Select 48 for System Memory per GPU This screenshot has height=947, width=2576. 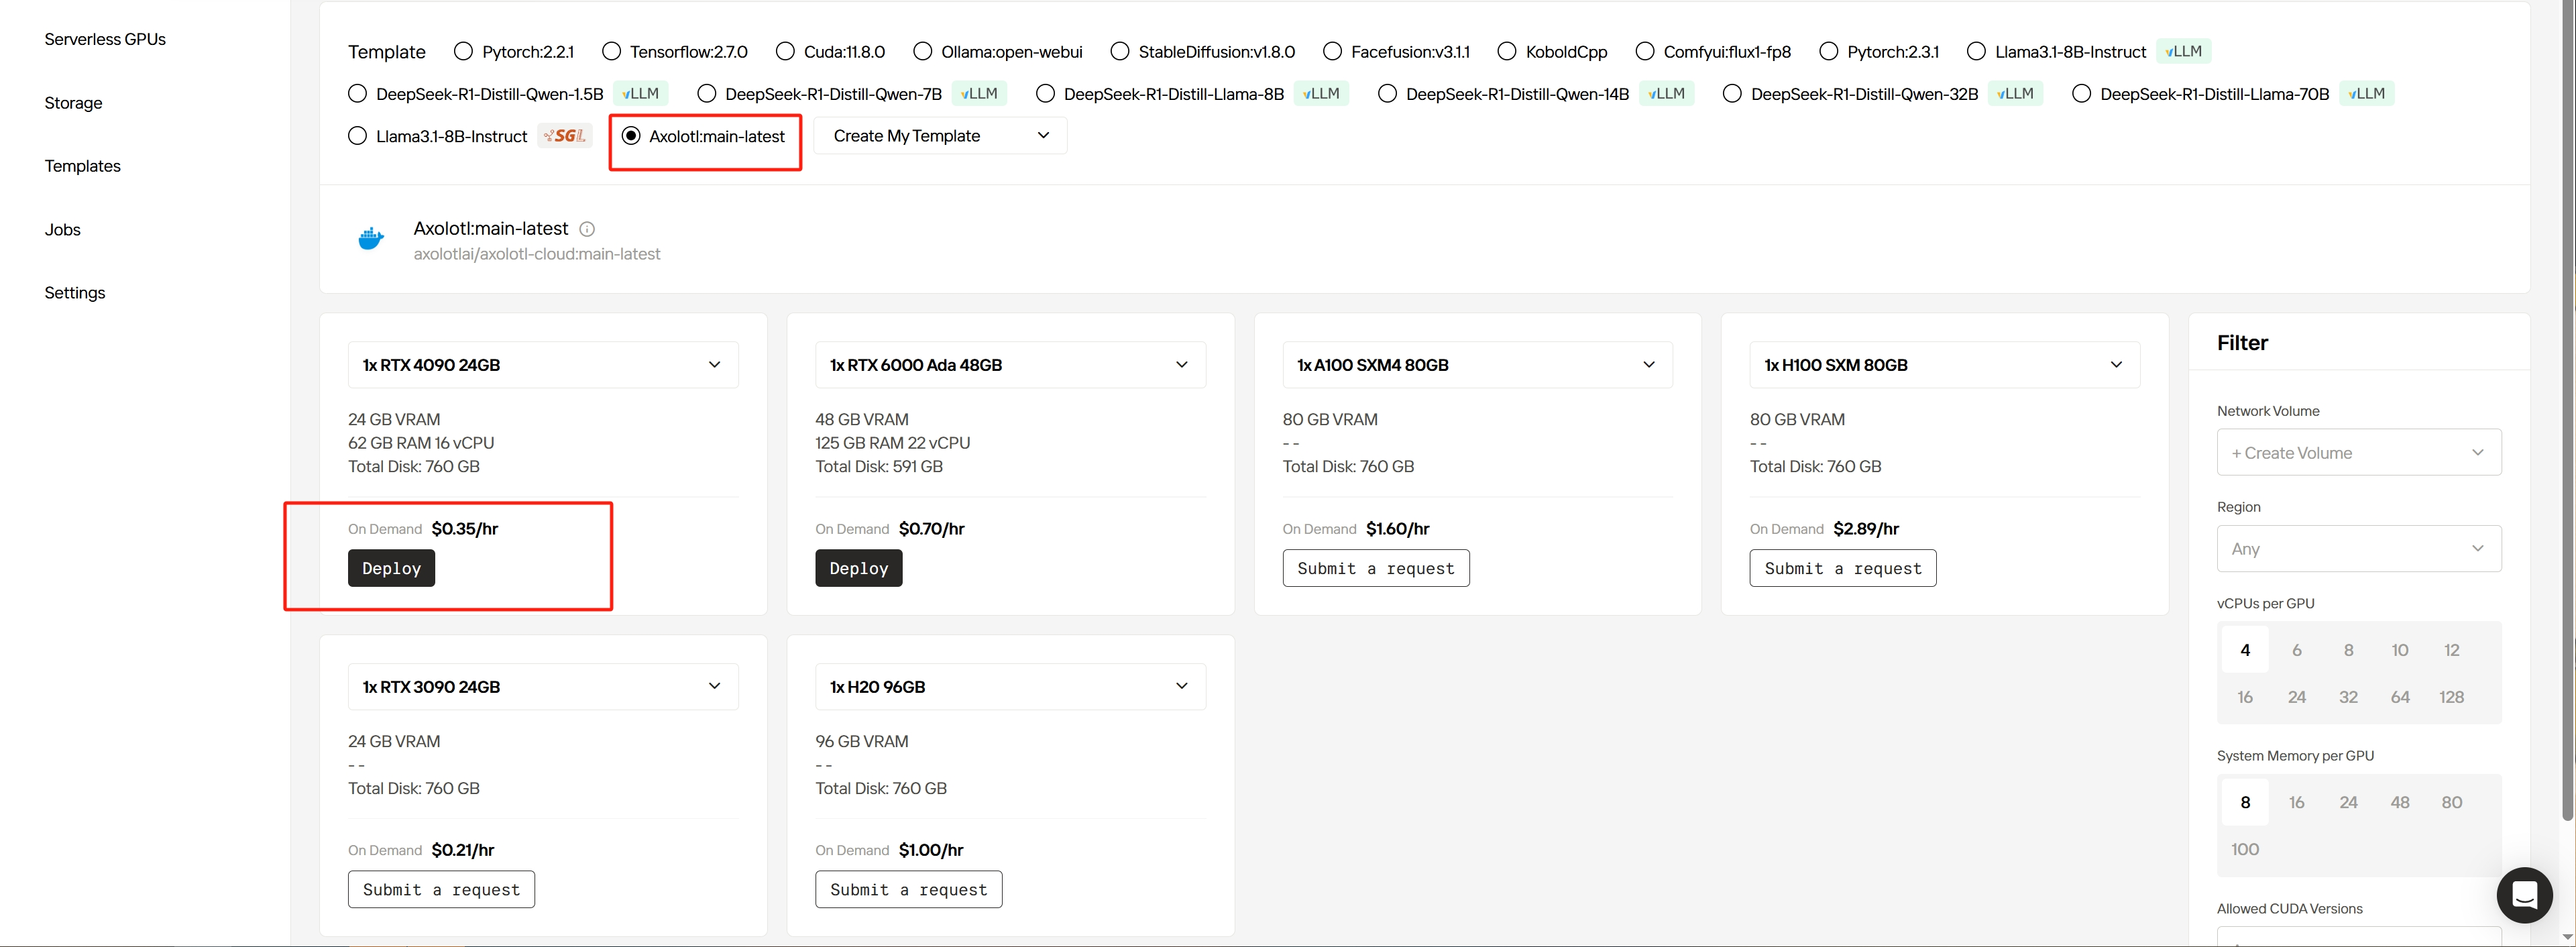point(2399,802)
